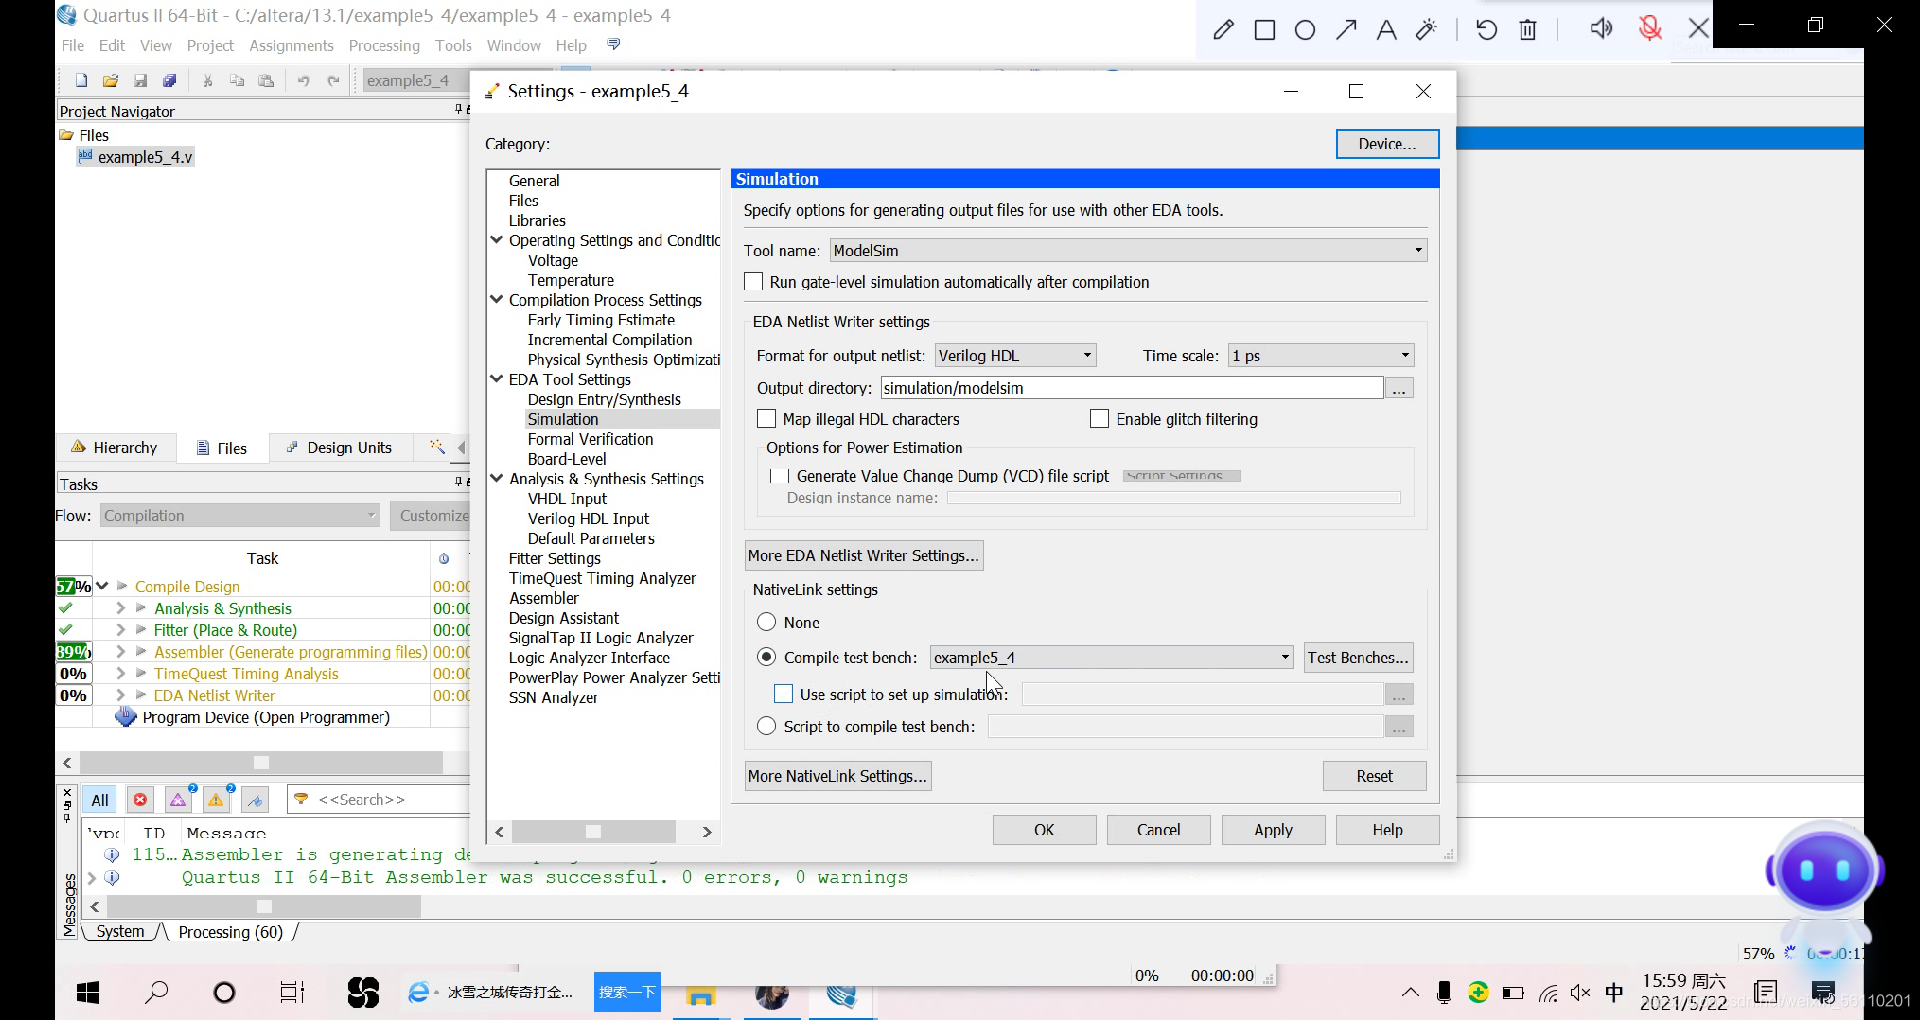Click the trash delete annotations icon
This screenshot has width=1920, height=1020.
1528,30
